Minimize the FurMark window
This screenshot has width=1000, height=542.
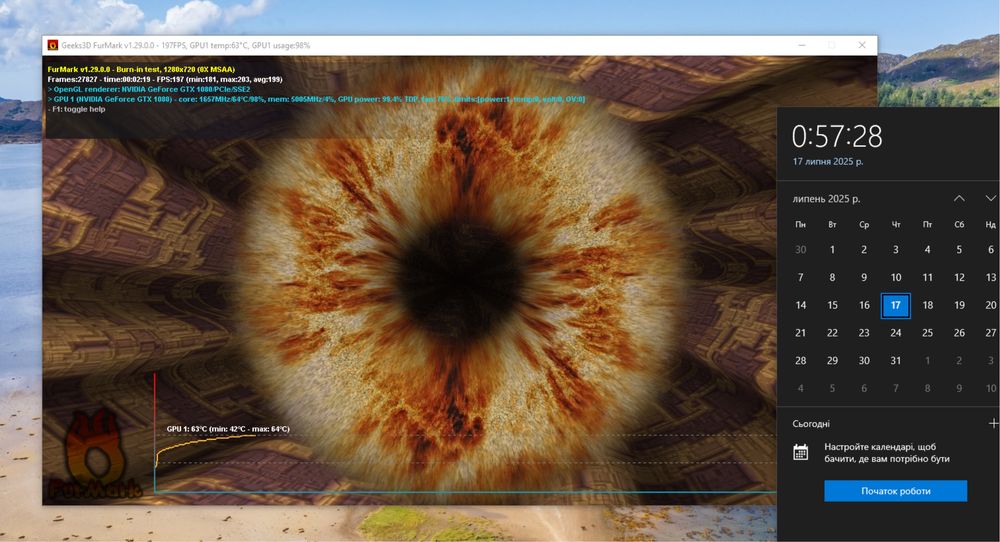tap(802, 45)
